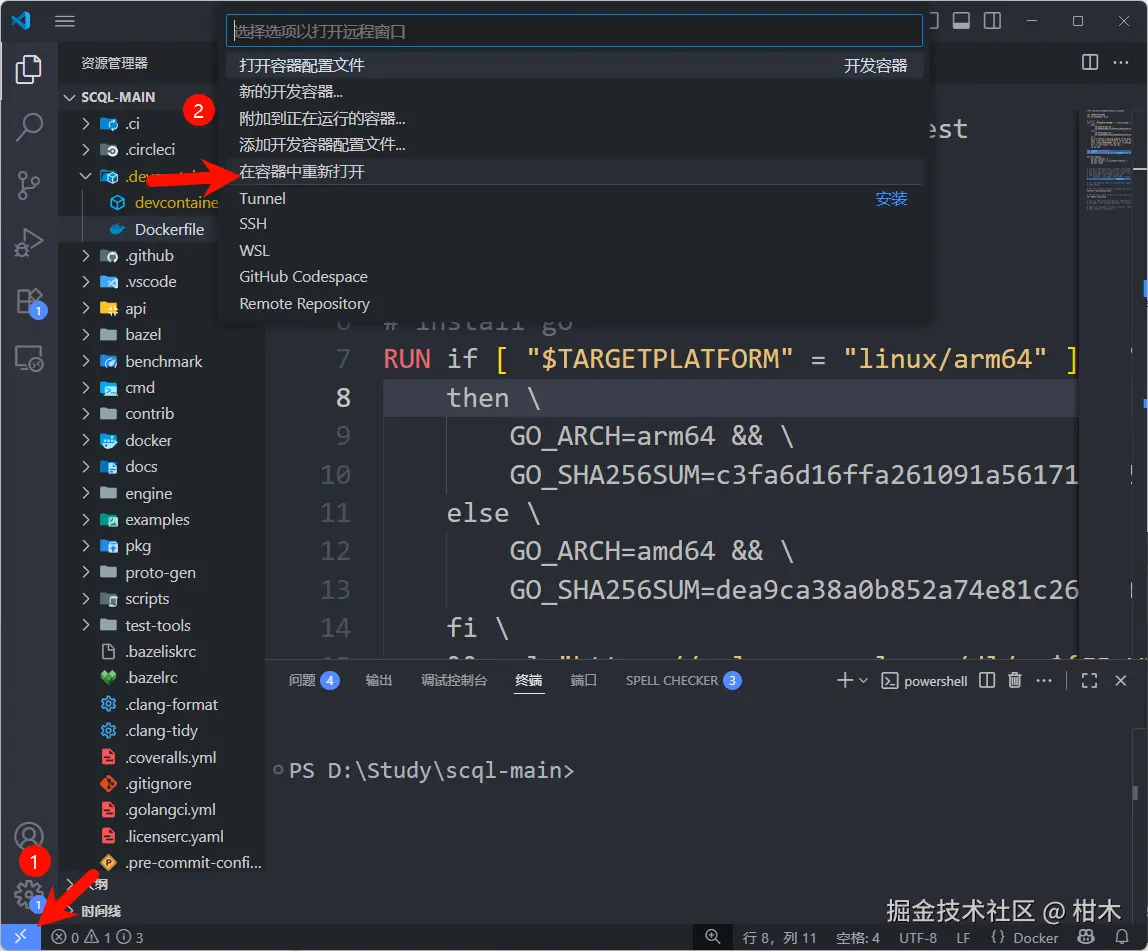The width and height of the screenshot is (1148, 951).
Task: Select the SSH option
Action: (574, 224)
